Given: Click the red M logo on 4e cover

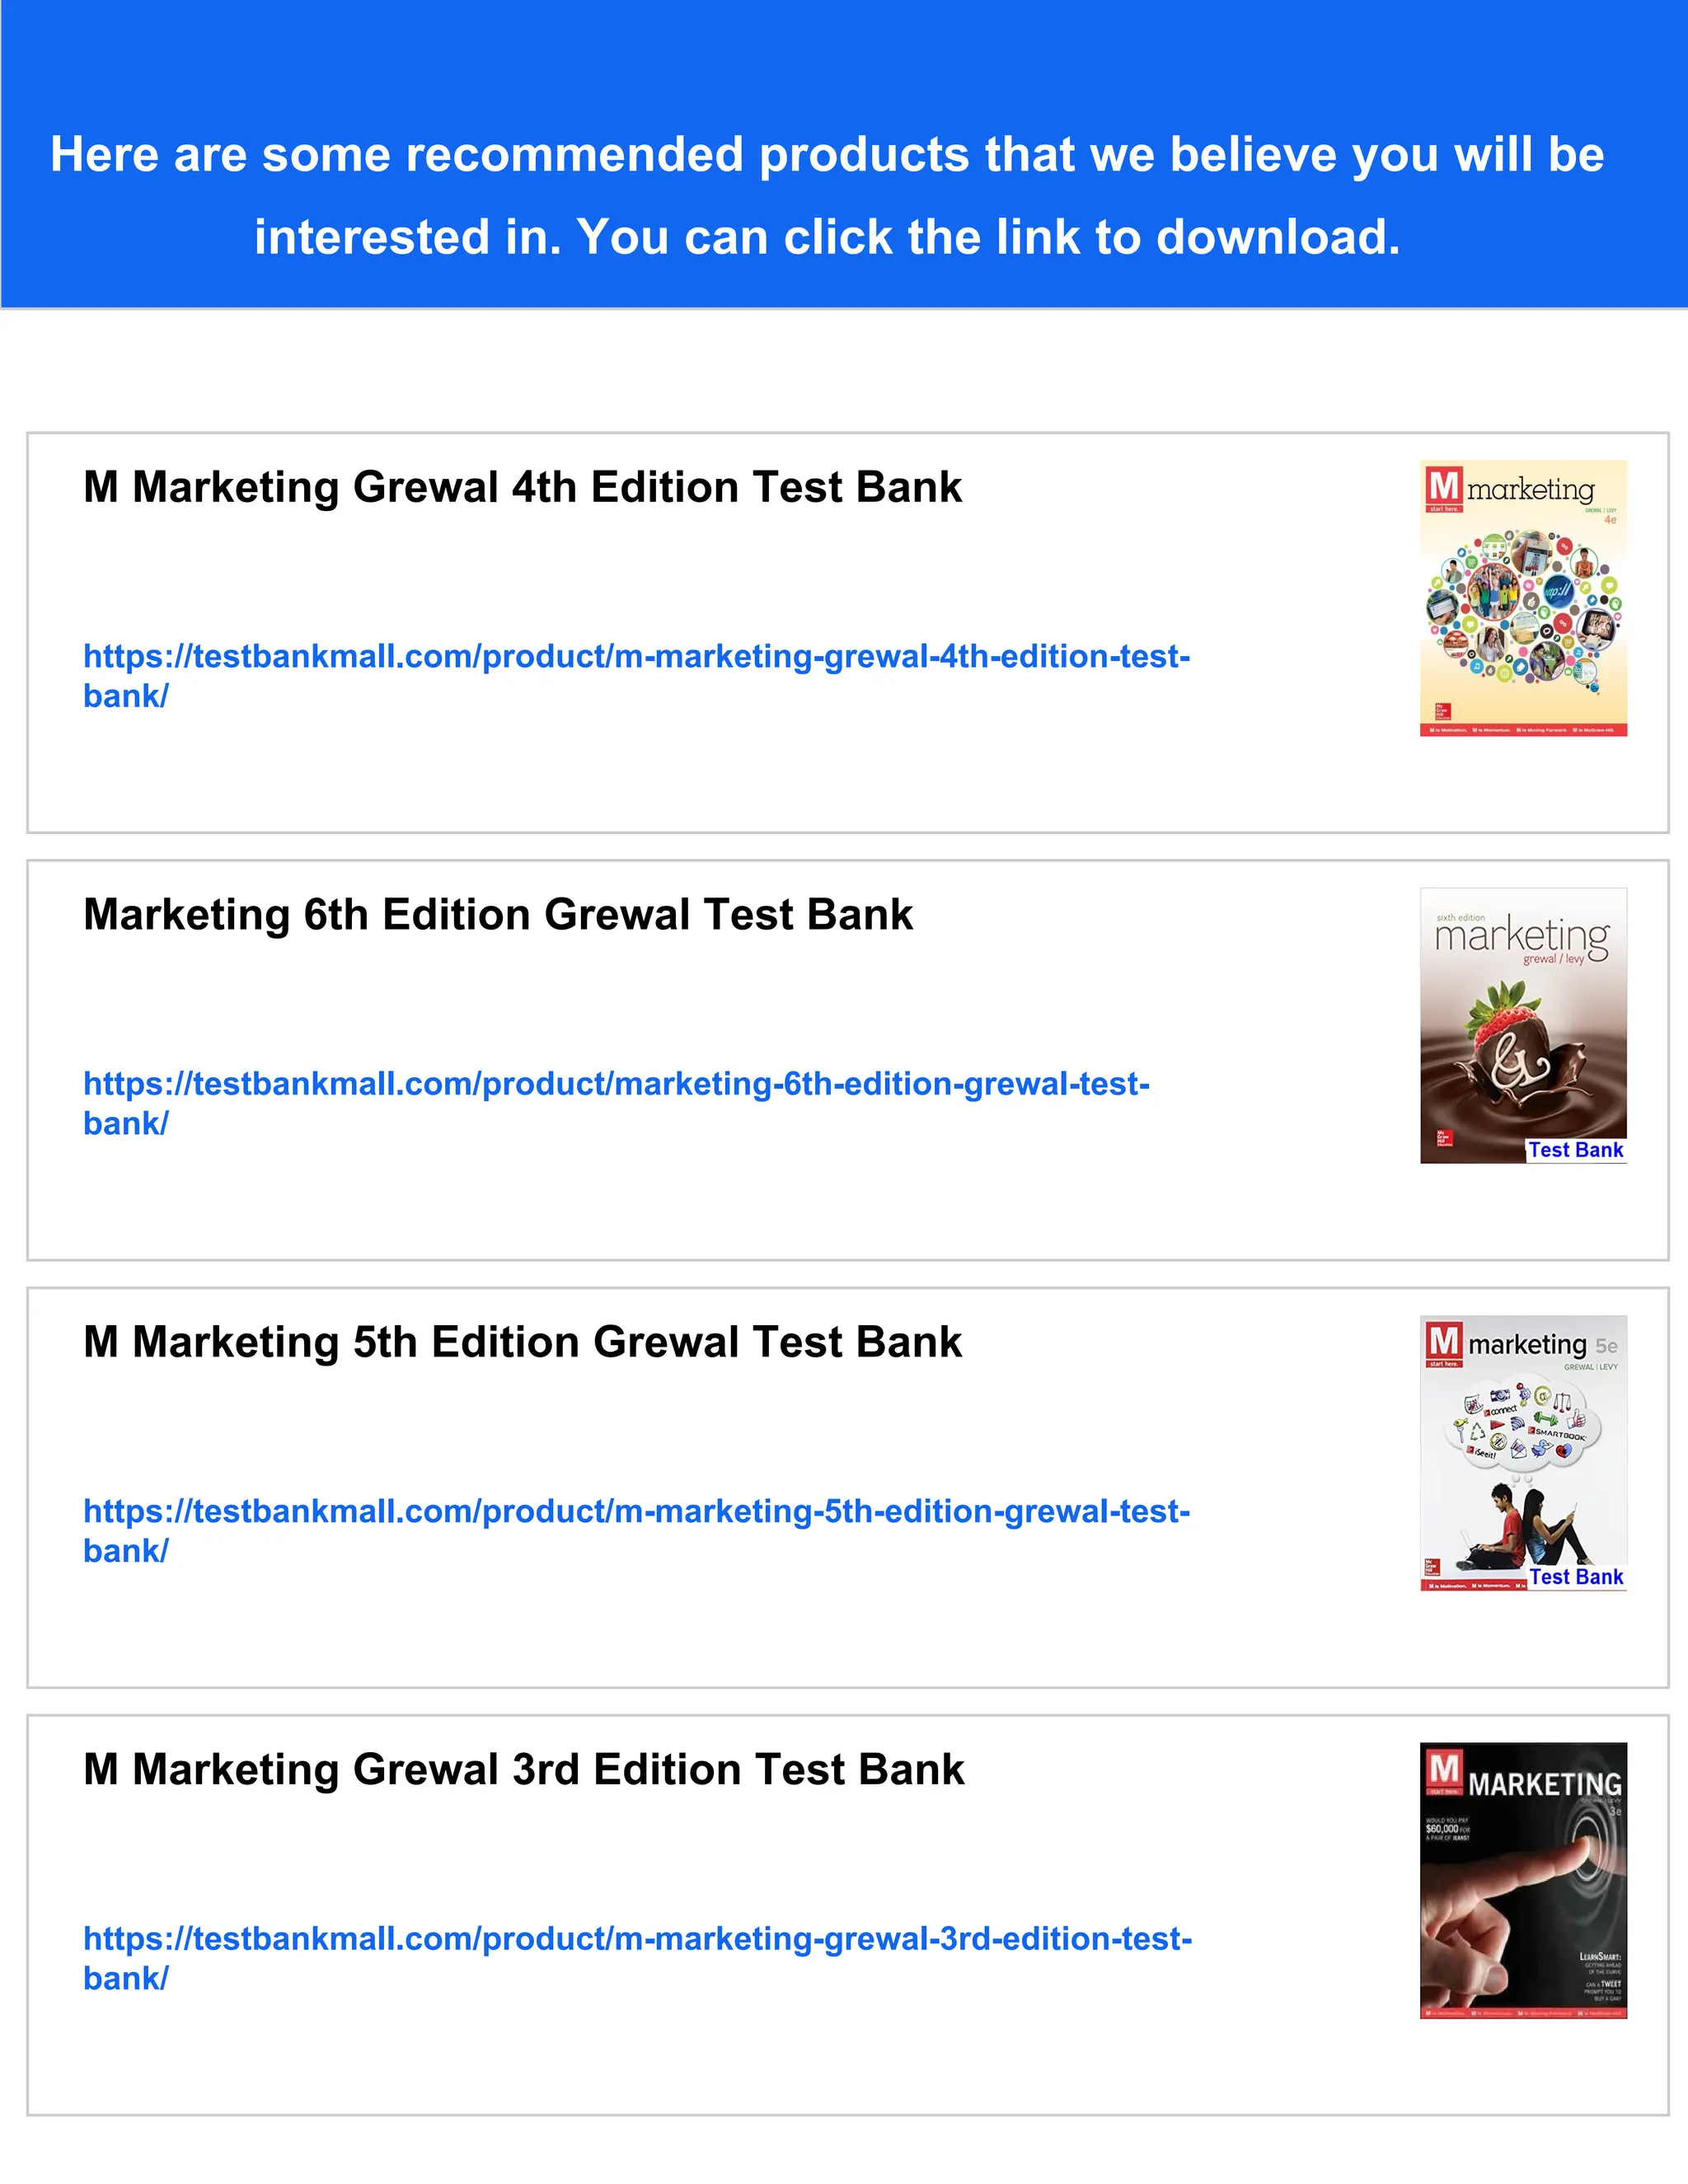Looking at the screenshot, I should pos(1443,487).
